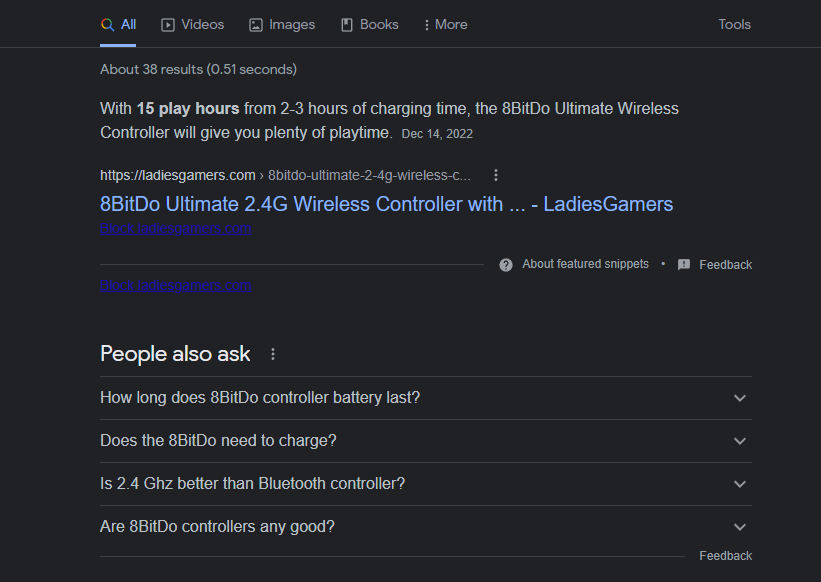Image resolution: width=821 pixels, height=582 pixels.
Task: Click the question mark icon for featured snippets
Action: pos(506,265)
